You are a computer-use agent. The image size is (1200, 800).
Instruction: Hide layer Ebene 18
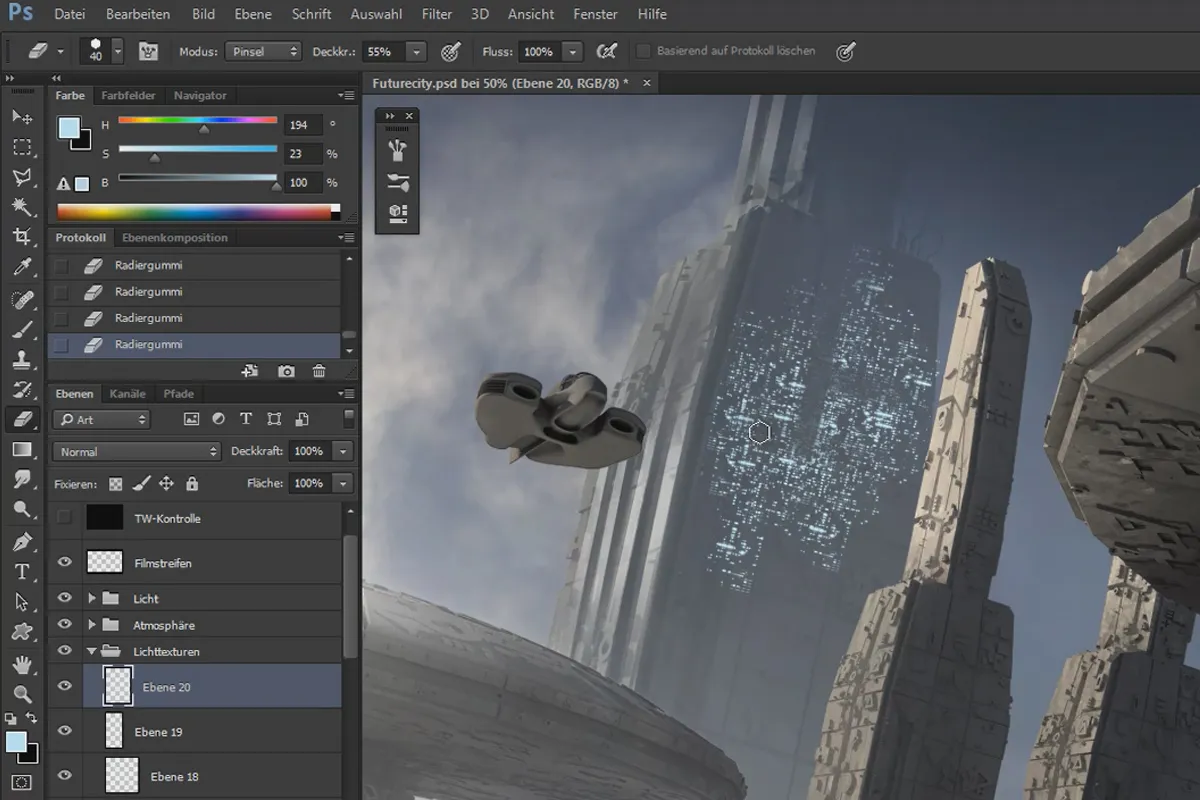click(x=65, y=775)
